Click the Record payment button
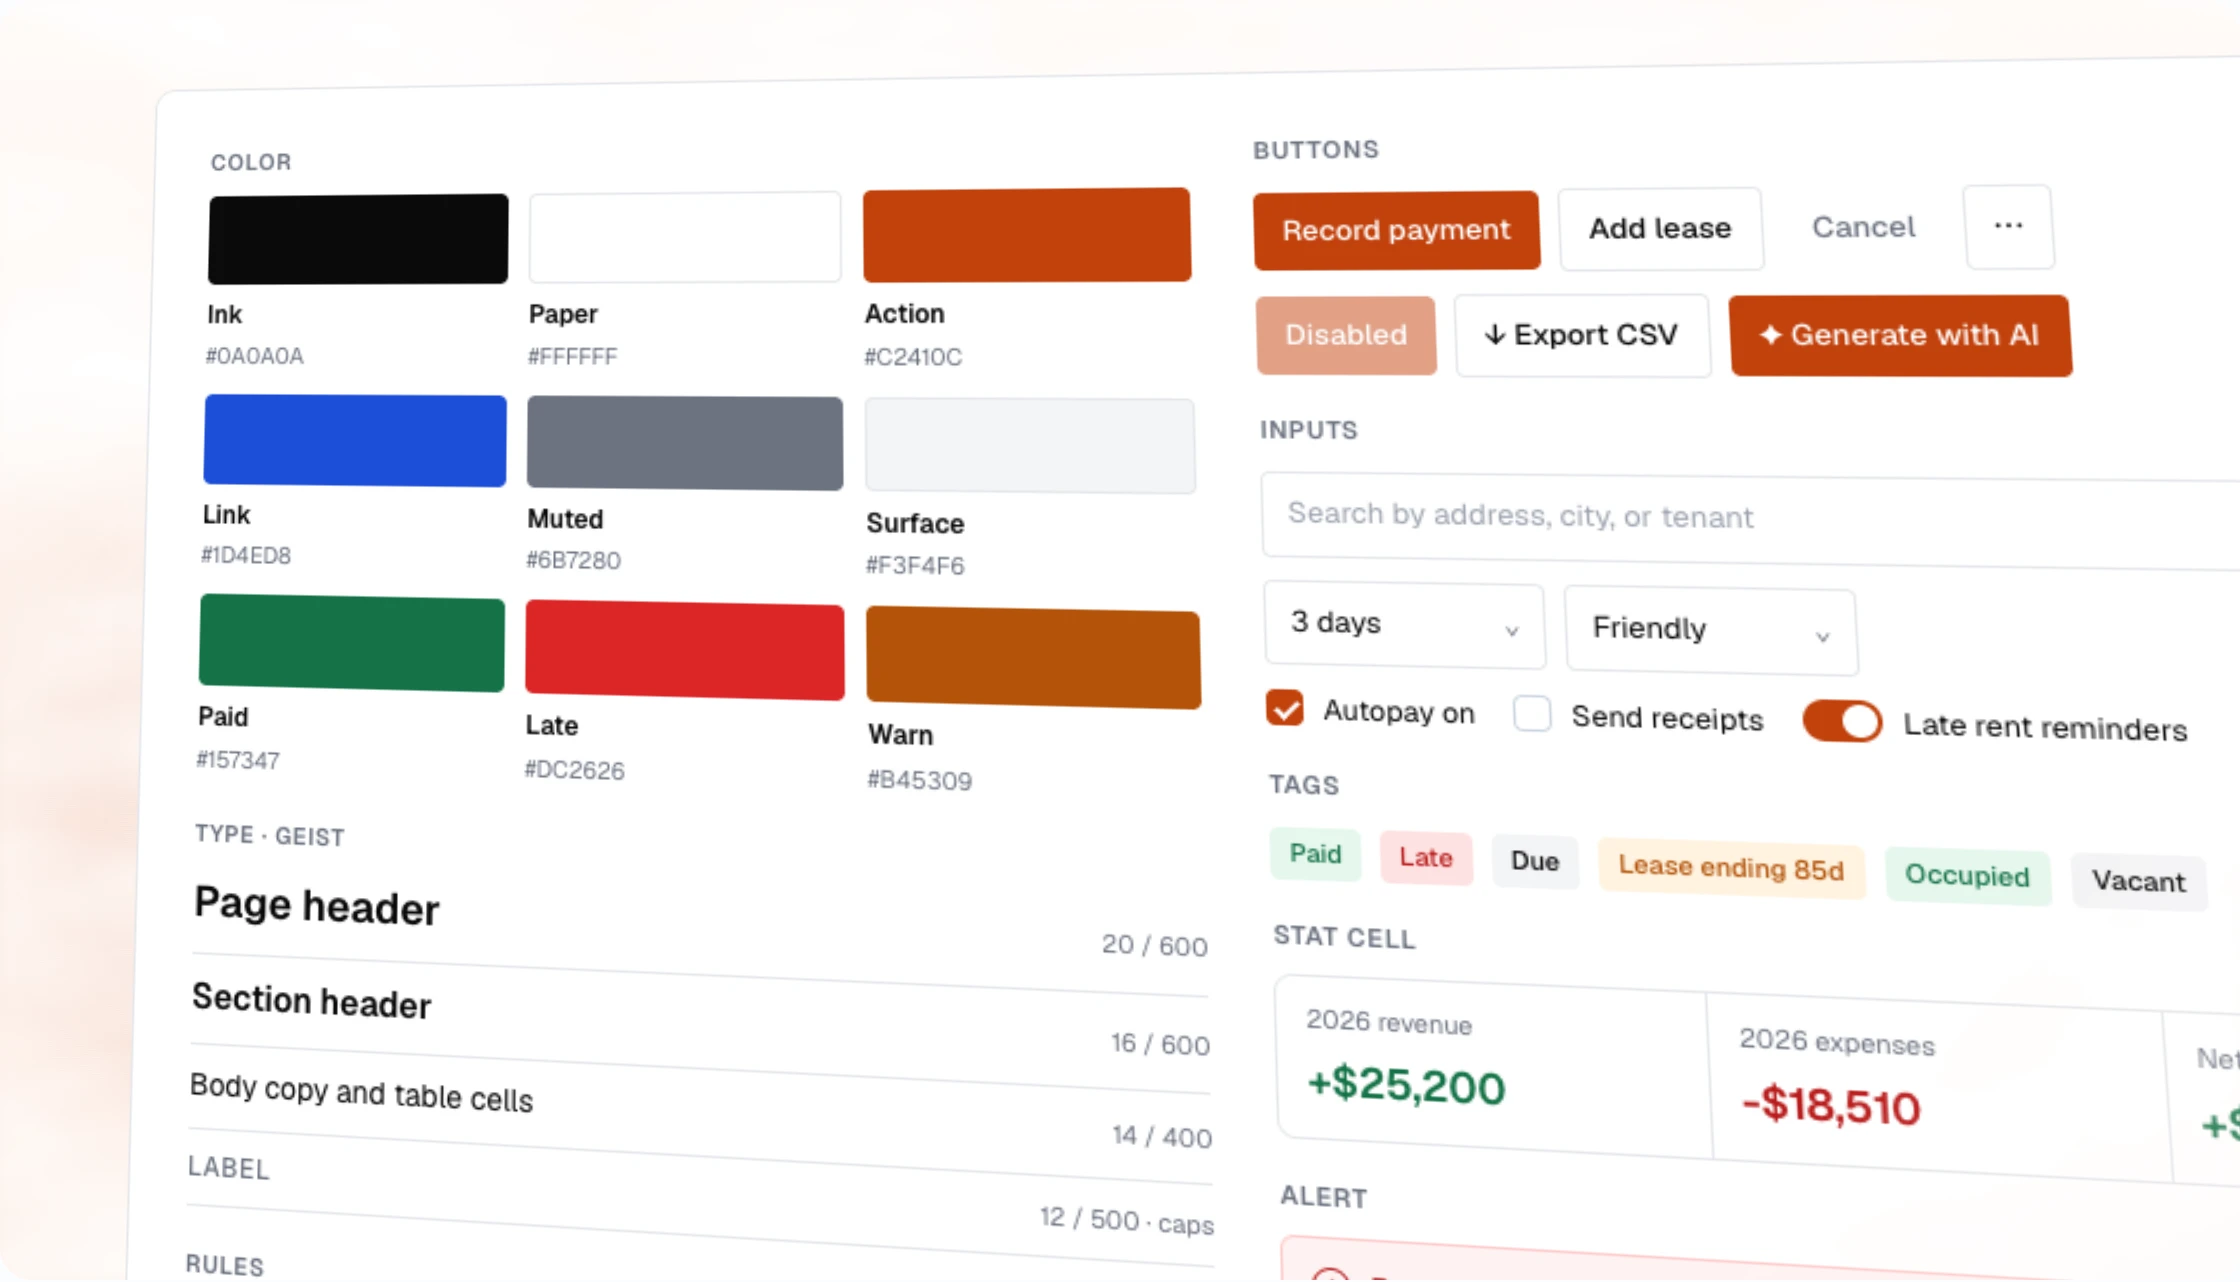The width and height of the screenshot is (2240, 1282). click(x=1396, y=230)
